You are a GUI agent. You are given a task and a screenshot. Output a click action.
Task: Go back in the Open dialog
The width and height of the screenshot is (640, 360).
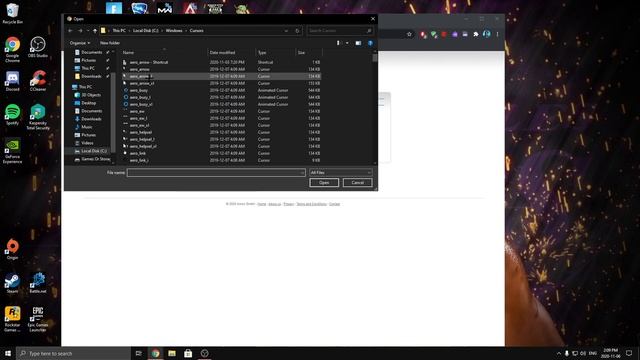click(70, 31)
